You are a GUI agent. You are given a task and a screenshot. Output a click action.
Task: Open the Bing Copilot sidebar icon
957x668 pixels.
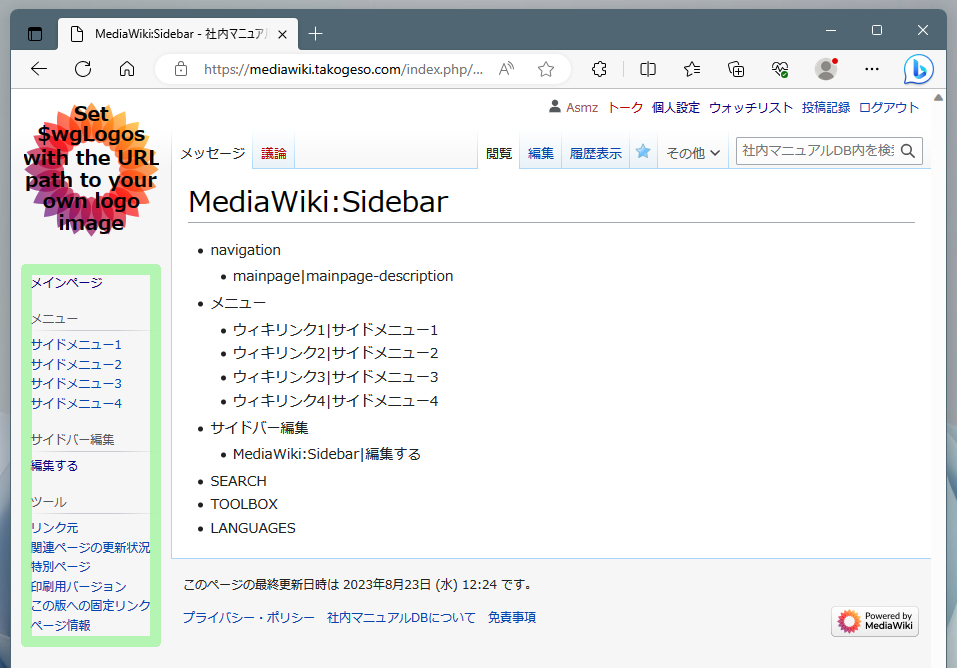pos(918,69)
